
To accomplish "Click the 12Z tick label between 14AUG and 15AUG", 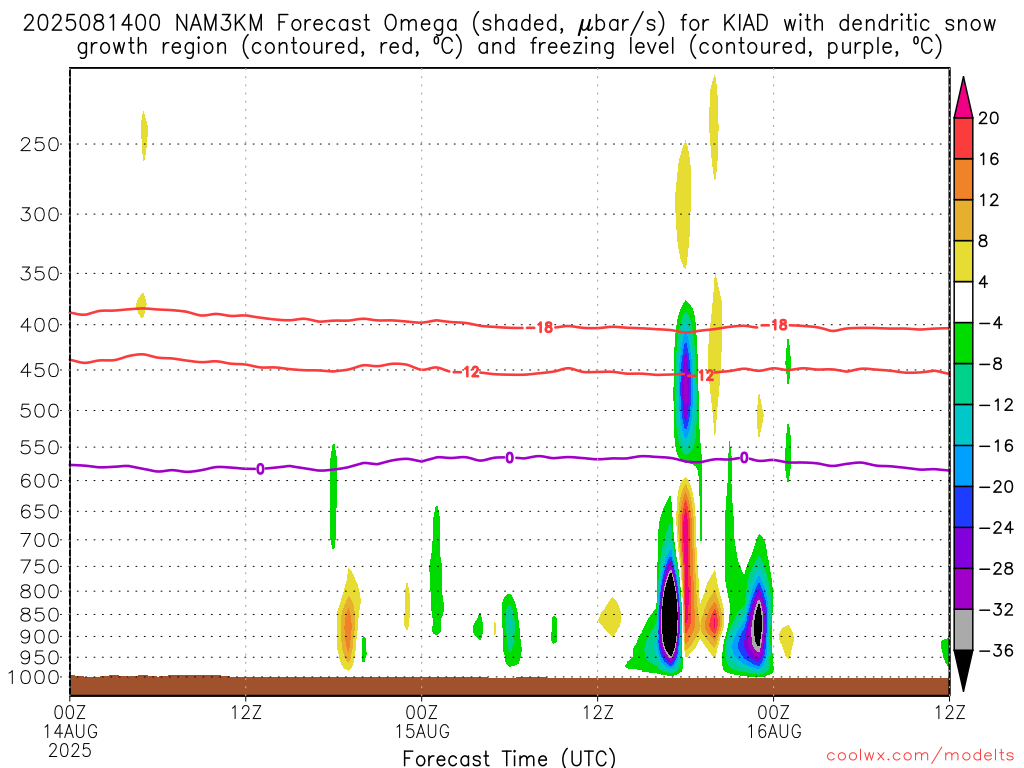I will click(246, 712).
